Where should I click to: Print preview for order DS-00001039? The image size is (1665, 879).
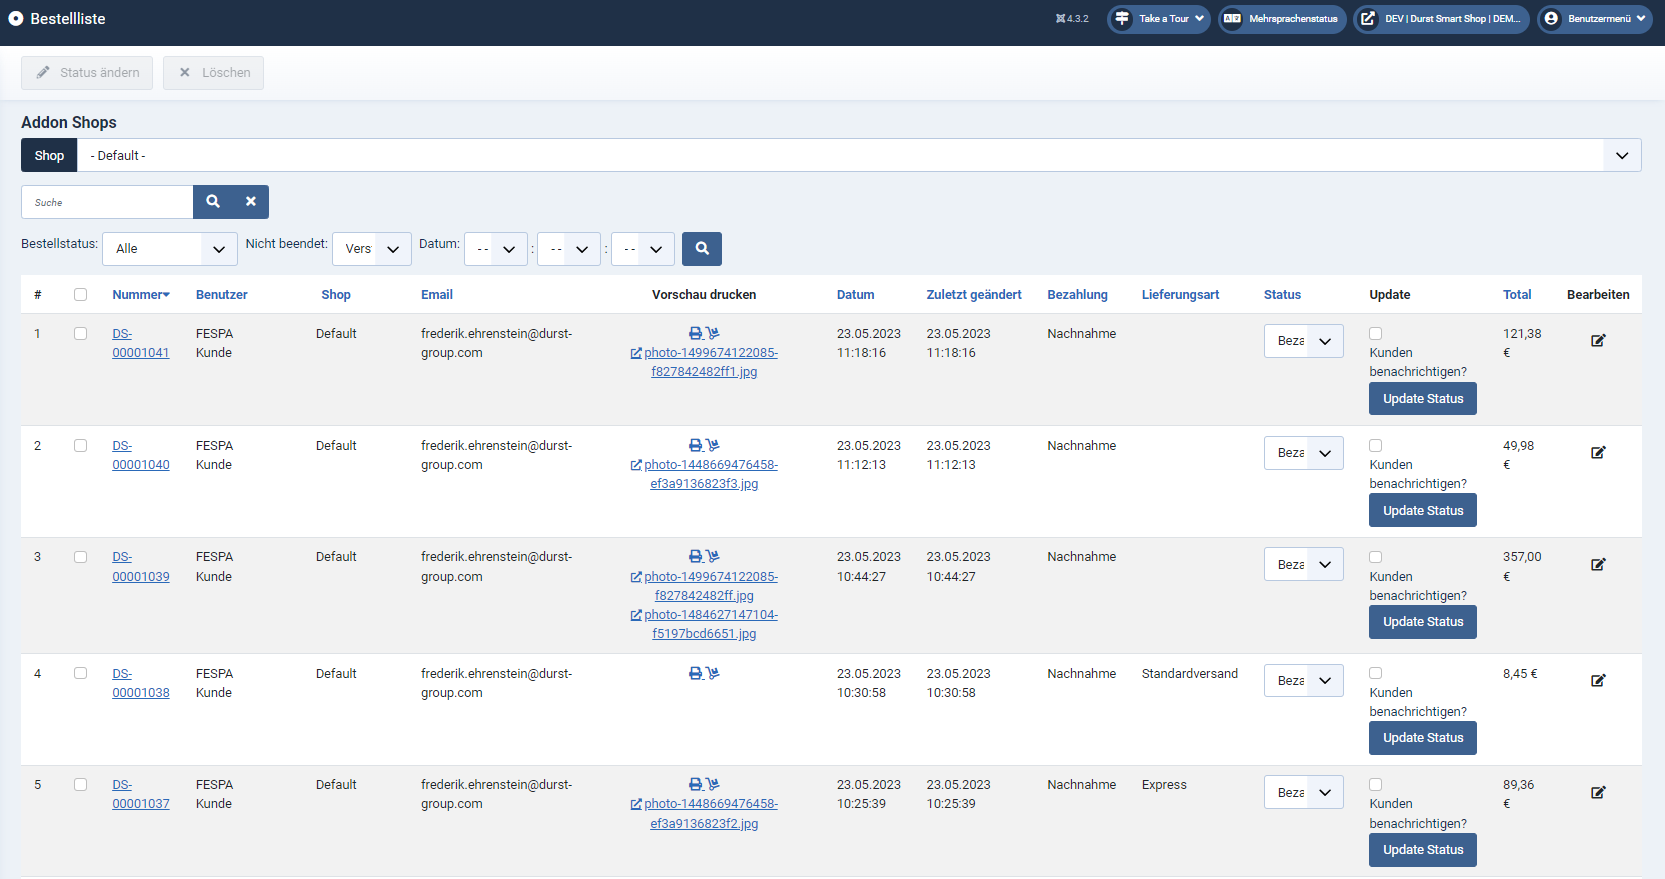[695, 556]
